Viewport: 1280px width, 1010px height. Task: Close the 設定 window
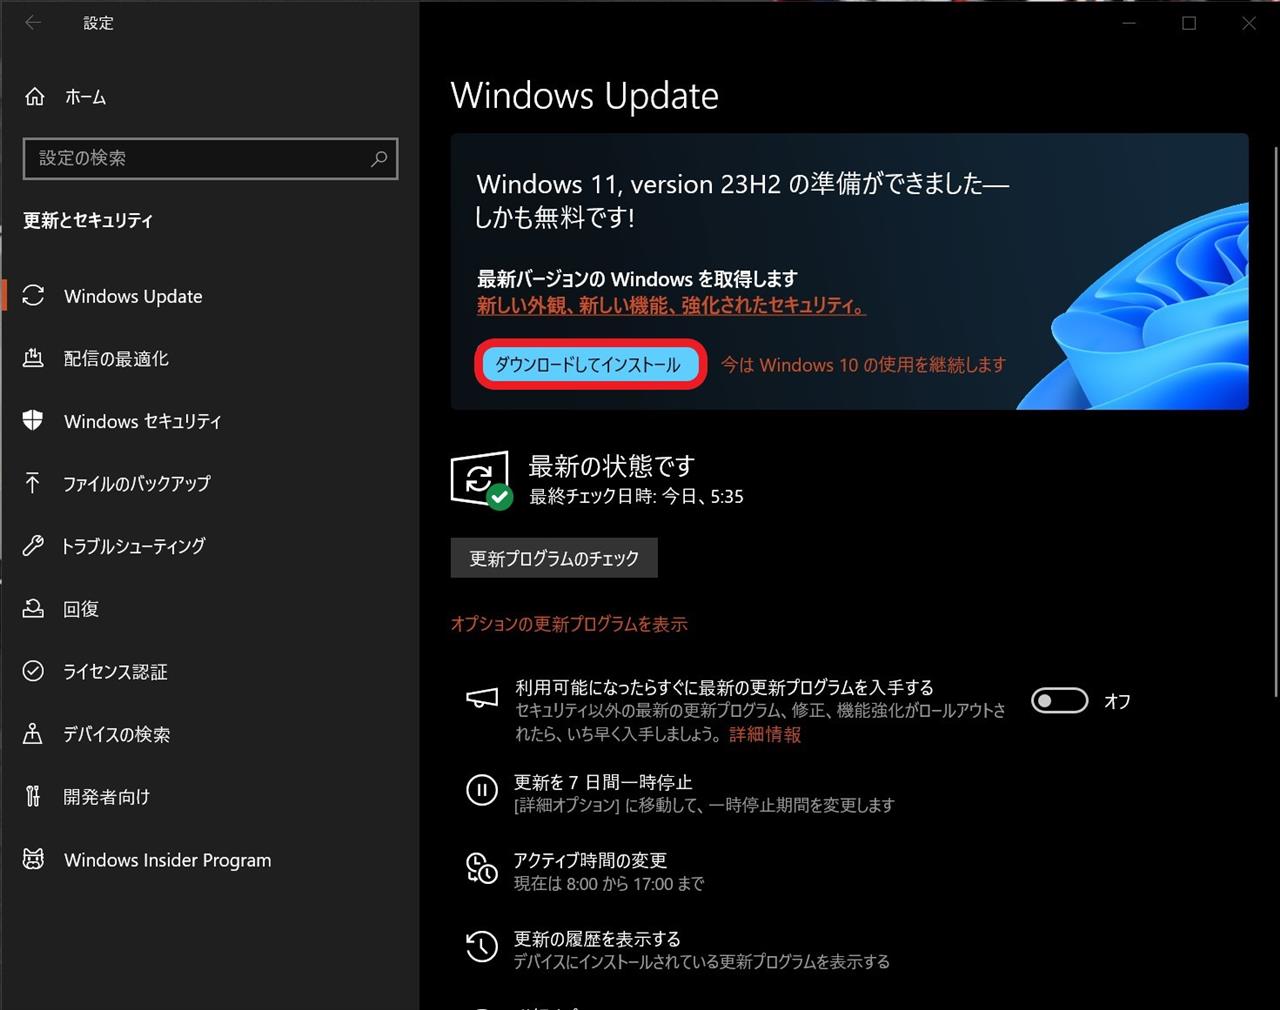(1249, 23)
